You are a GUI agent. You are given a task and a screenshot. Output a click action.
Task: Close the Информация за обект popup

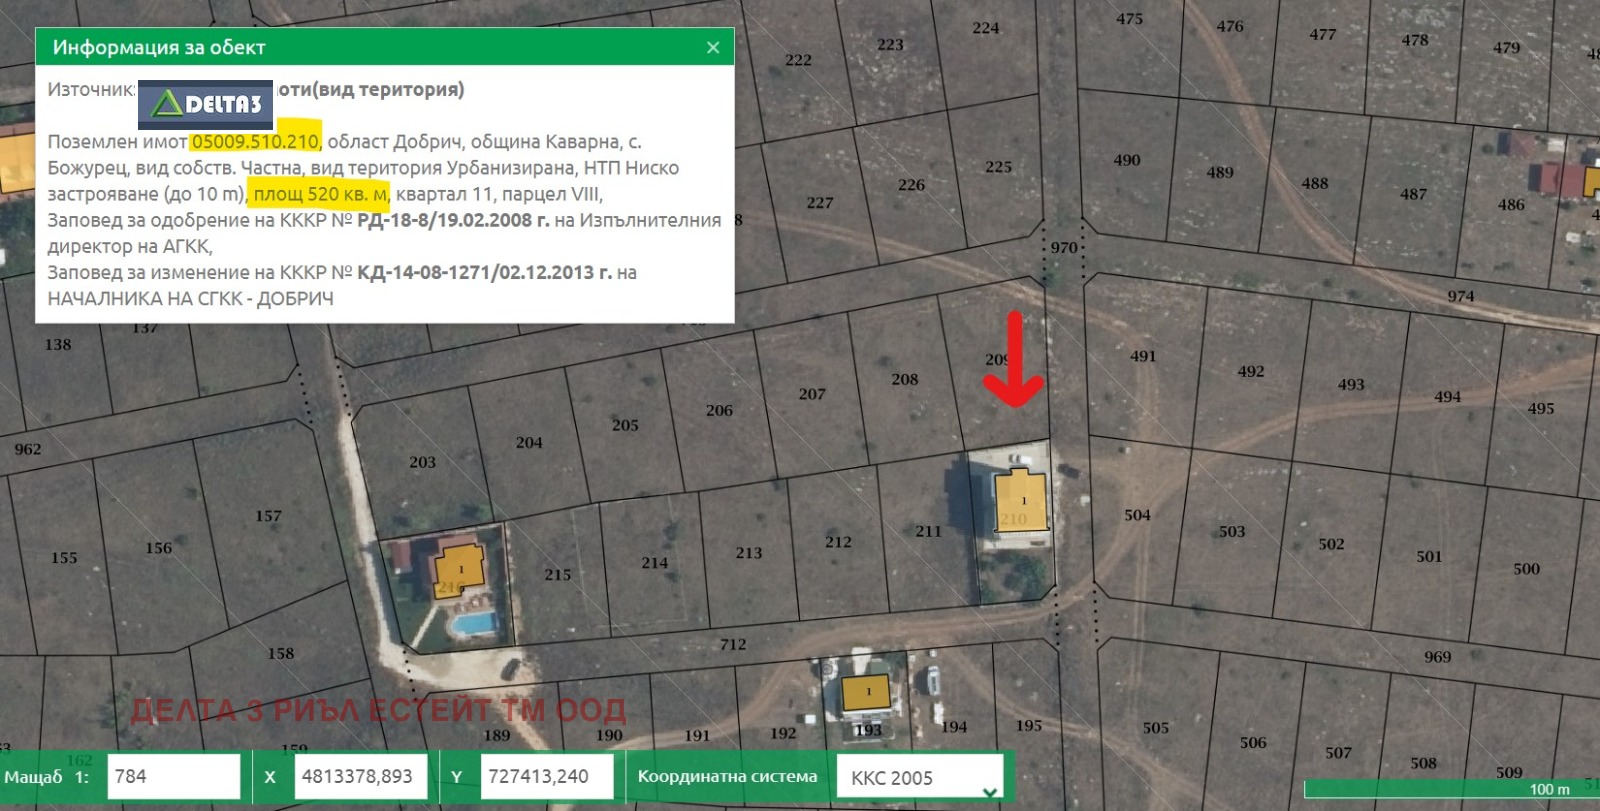pyautogui.click(x=713, y=48)
